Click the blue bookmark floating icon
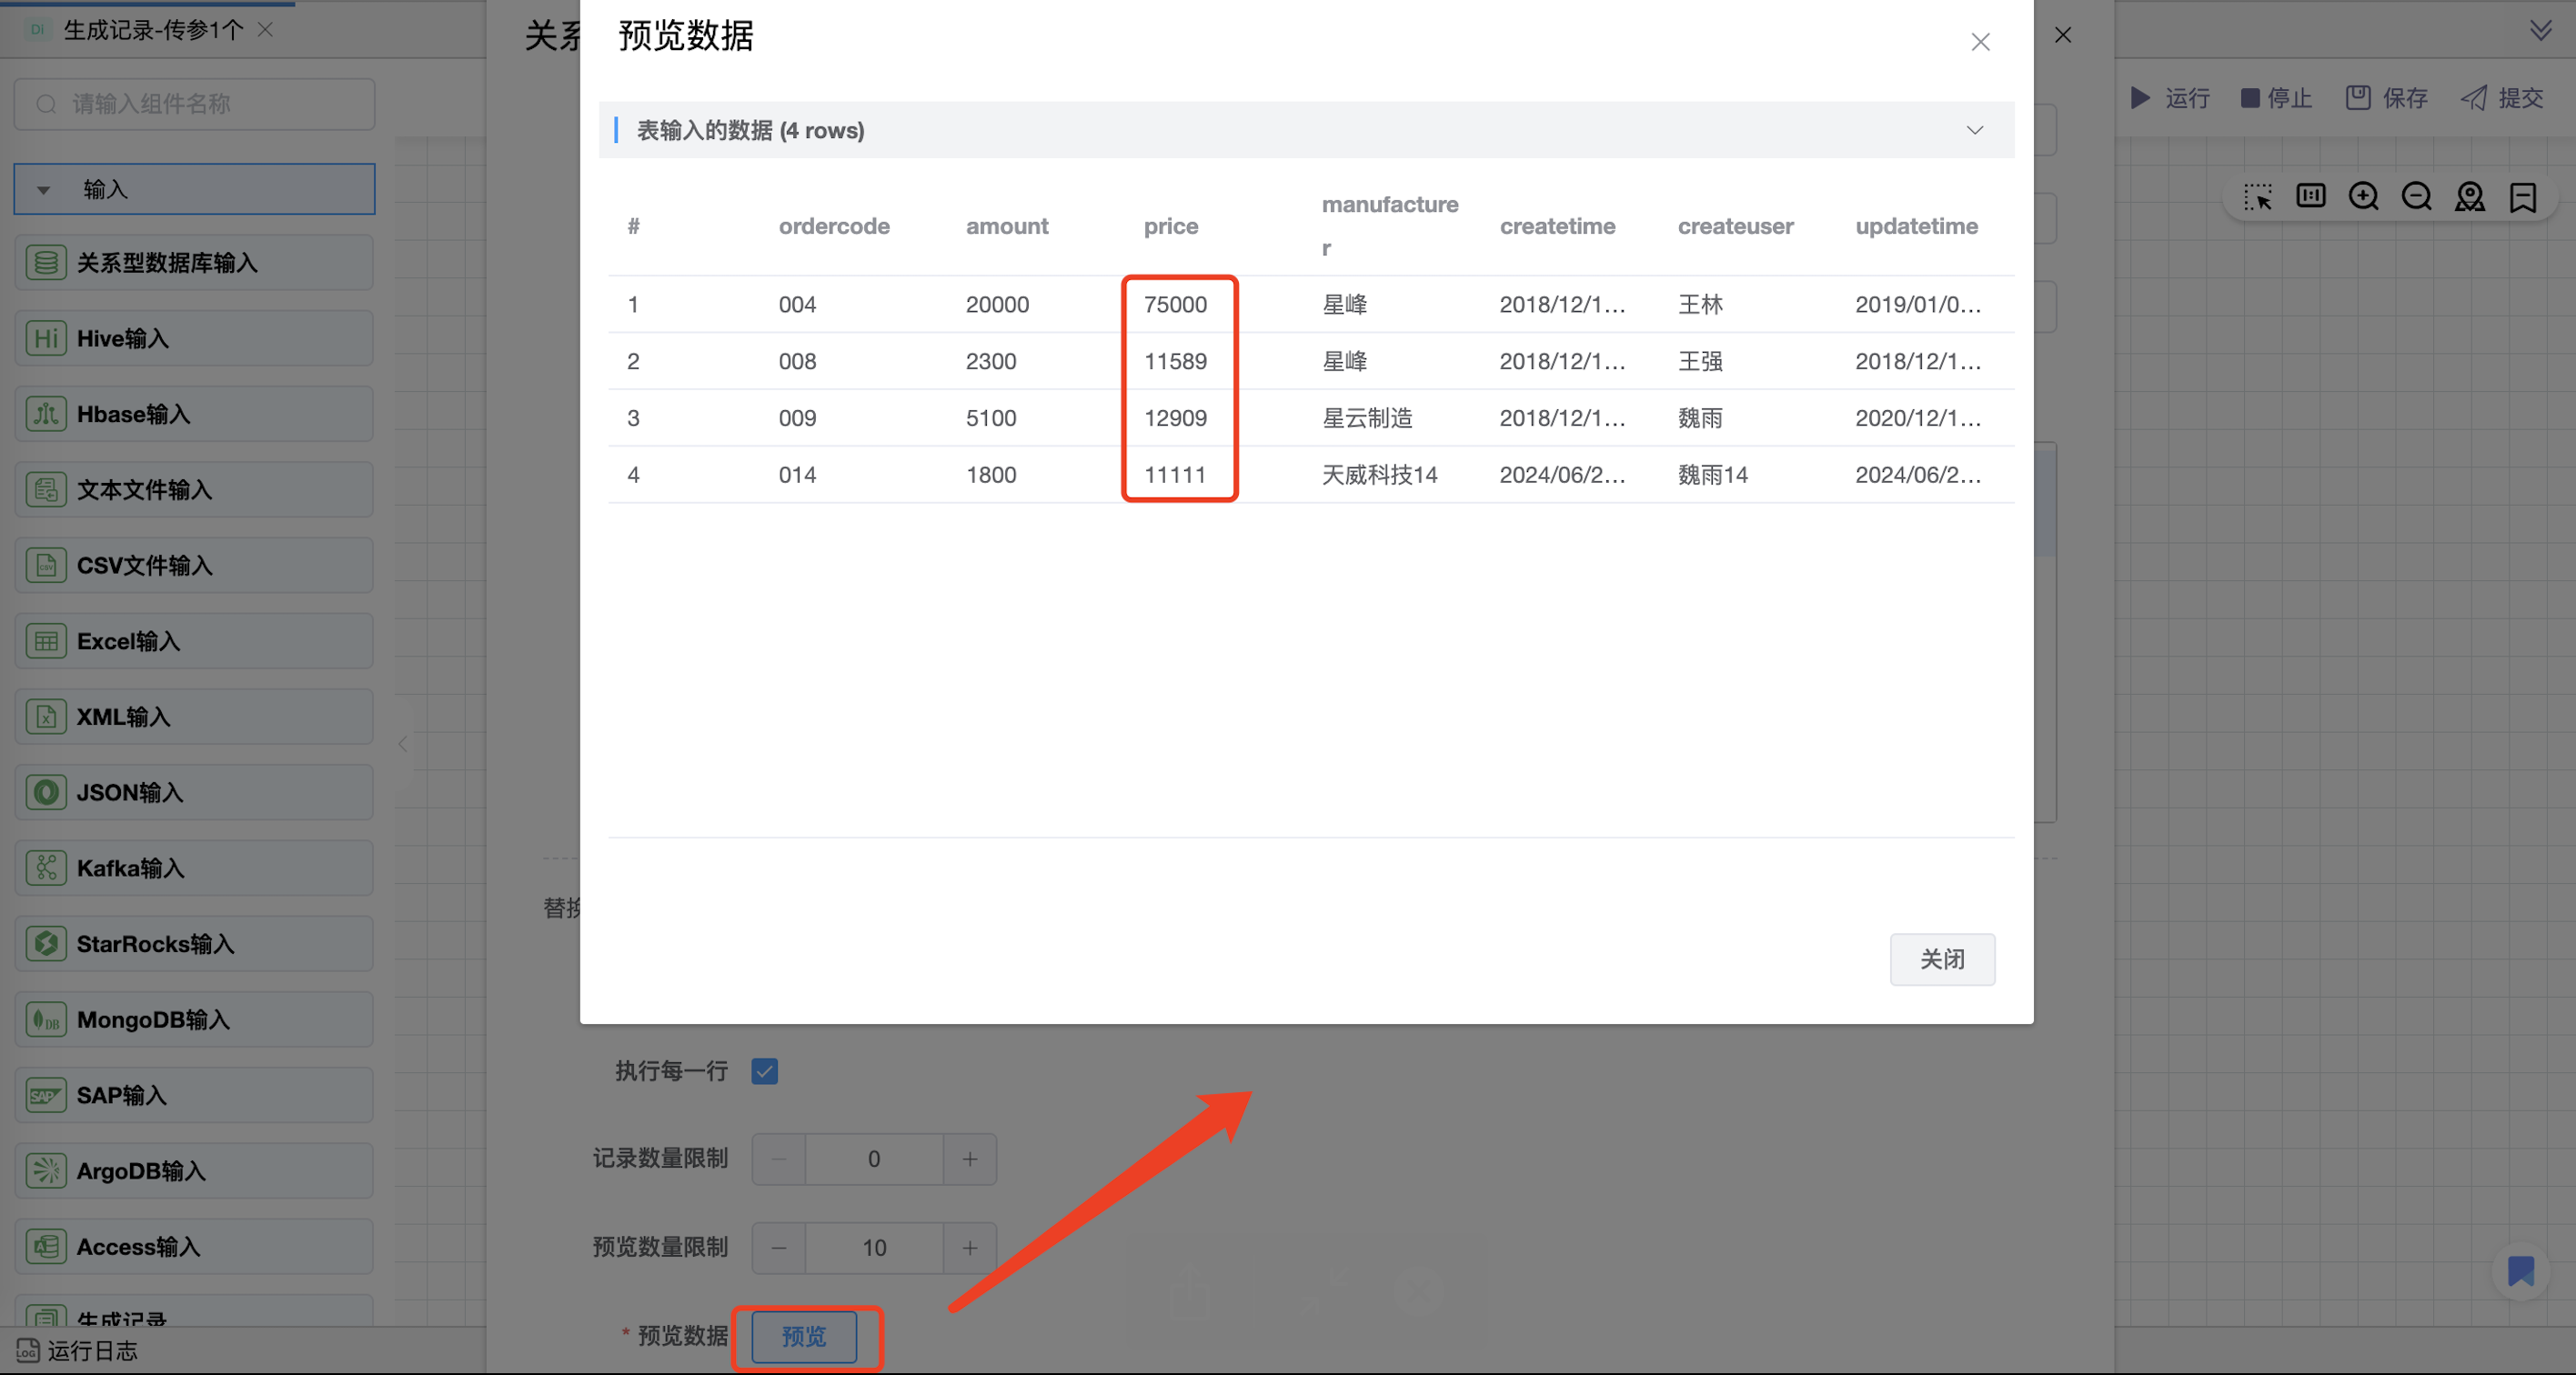The image size is (2576, 1375). (x=2520, y=1271)
